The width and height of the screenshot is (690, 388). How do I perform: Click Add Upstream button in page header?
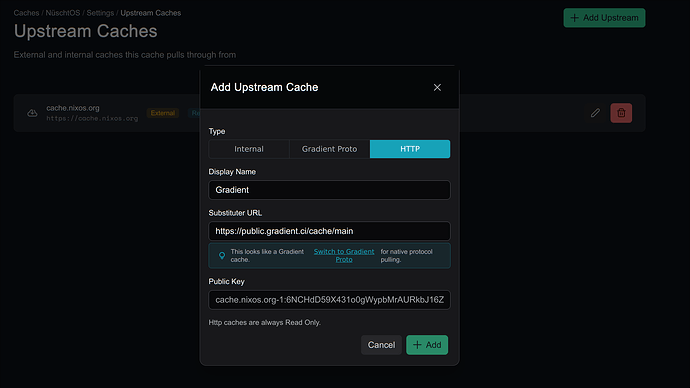604,18
